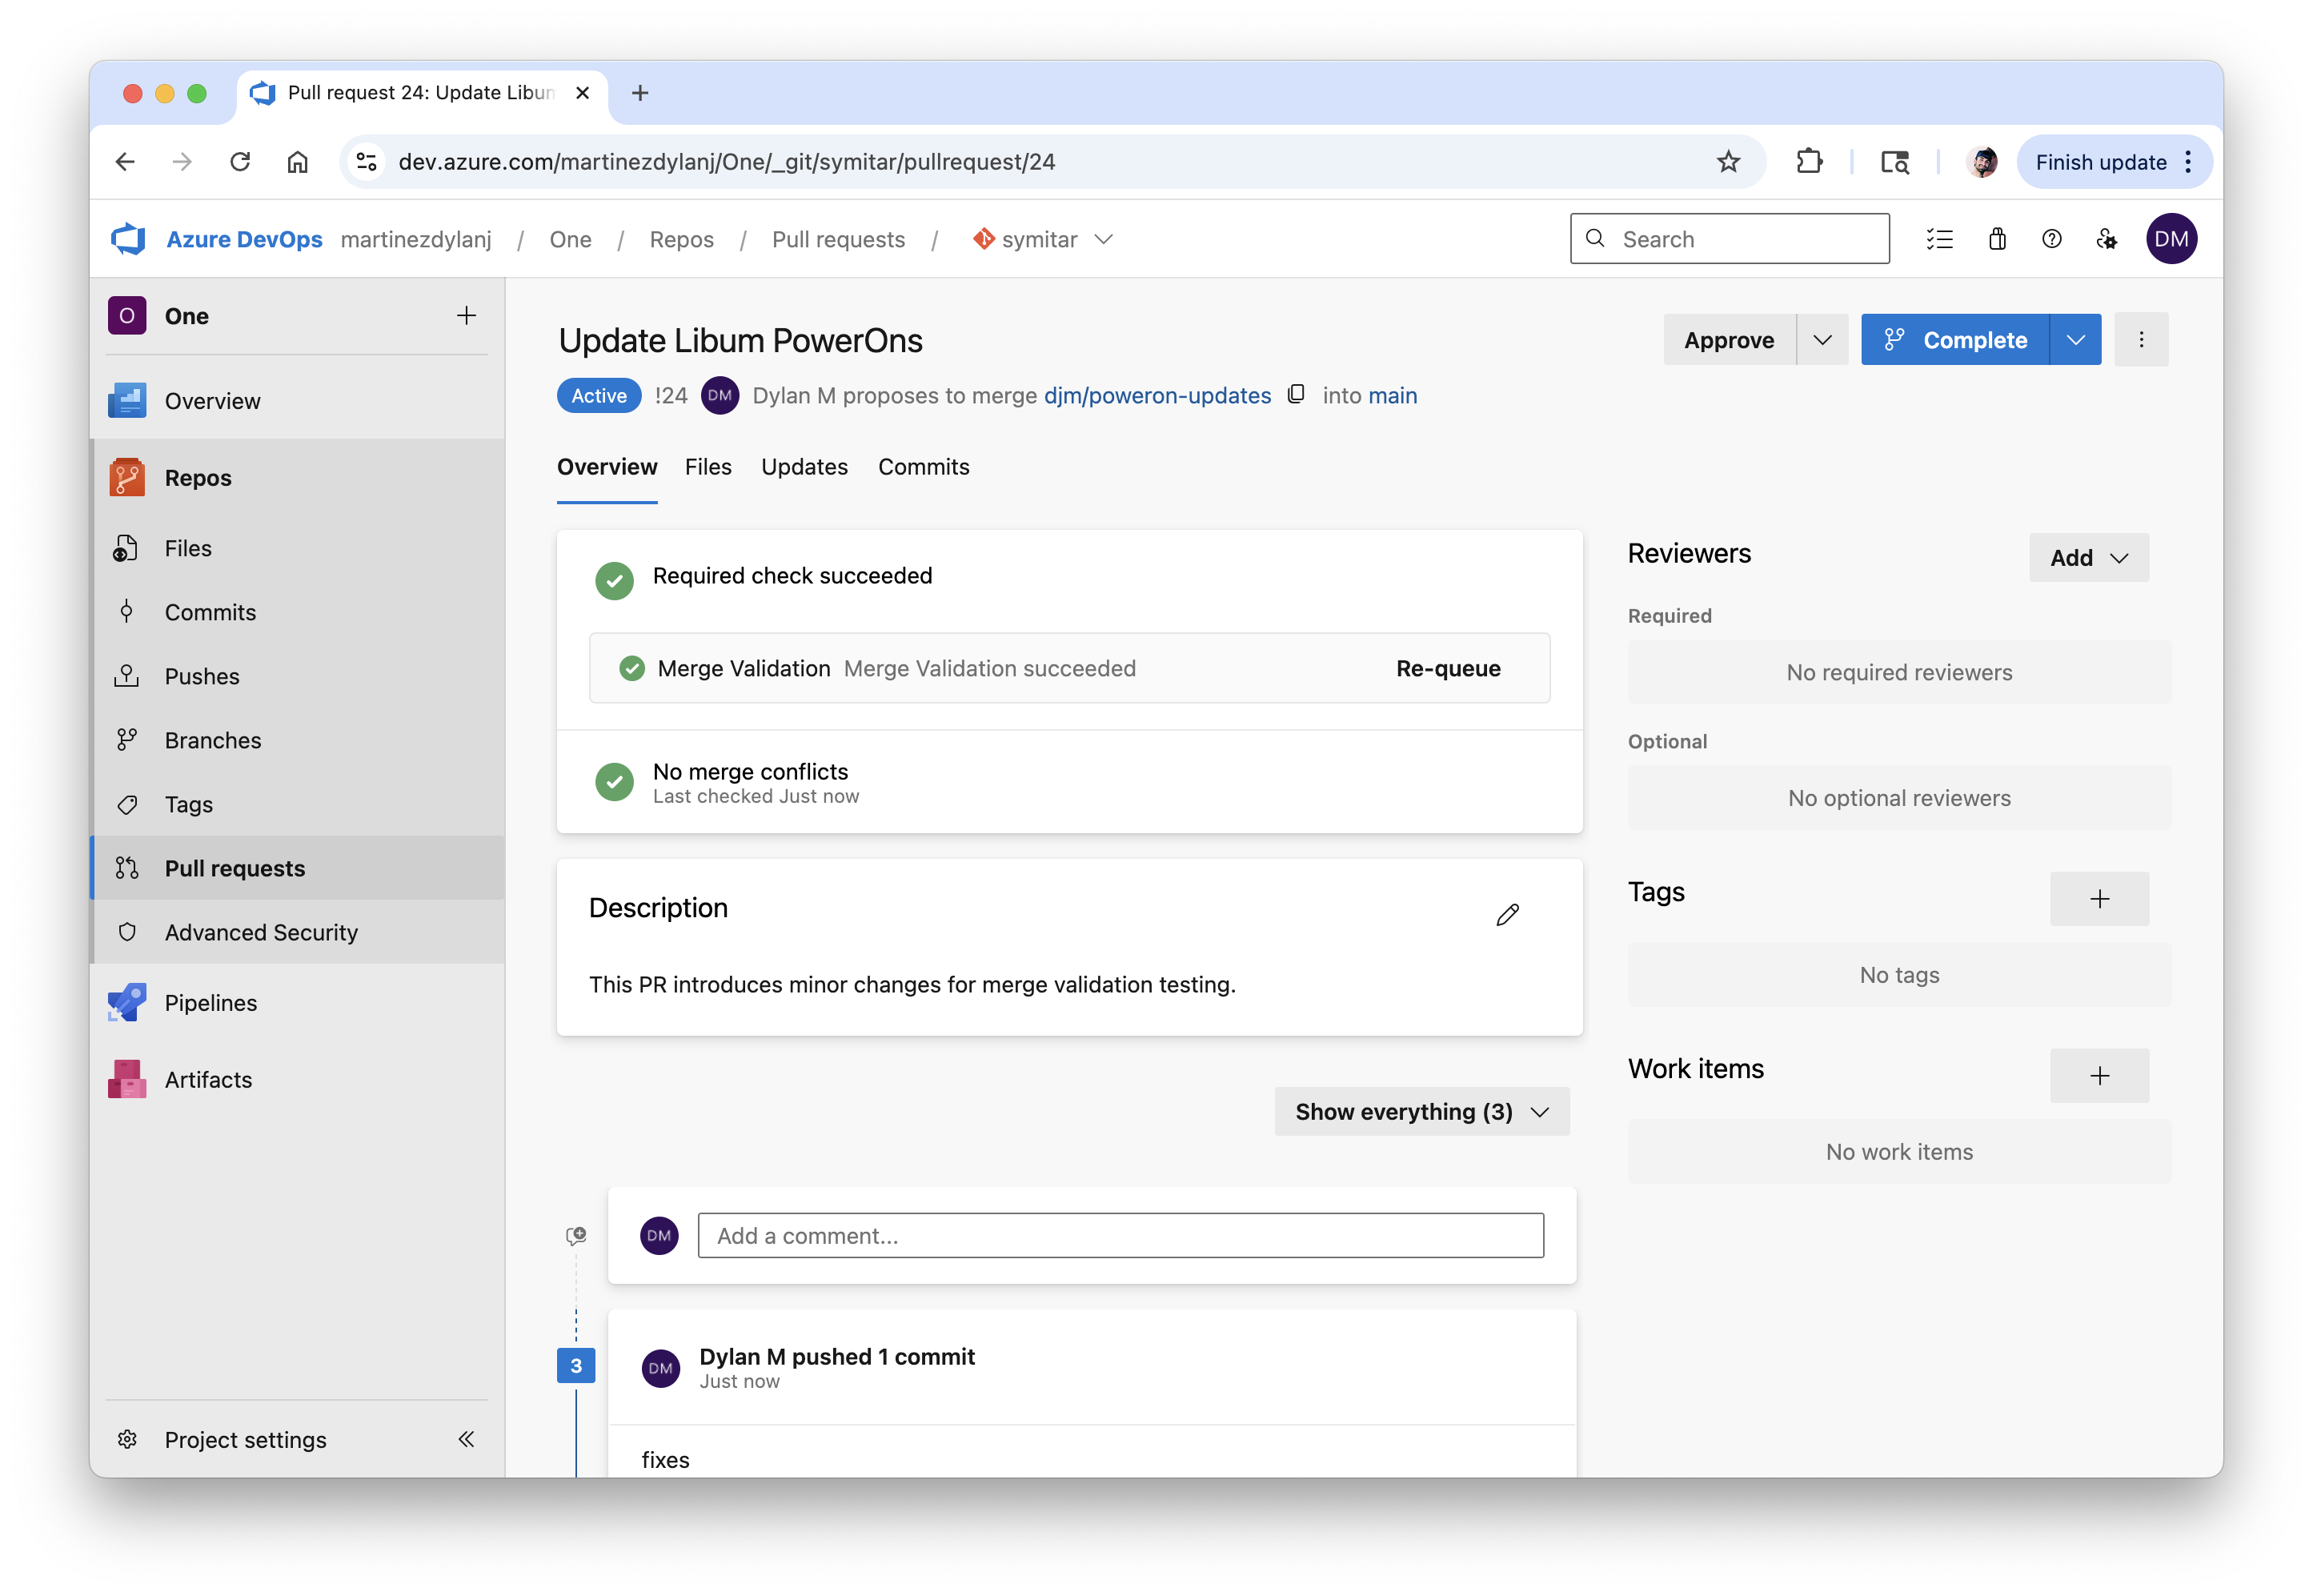Screen dimensions: 2313x1596
Task: Open Project settings gear
Action: (127, 1440)
